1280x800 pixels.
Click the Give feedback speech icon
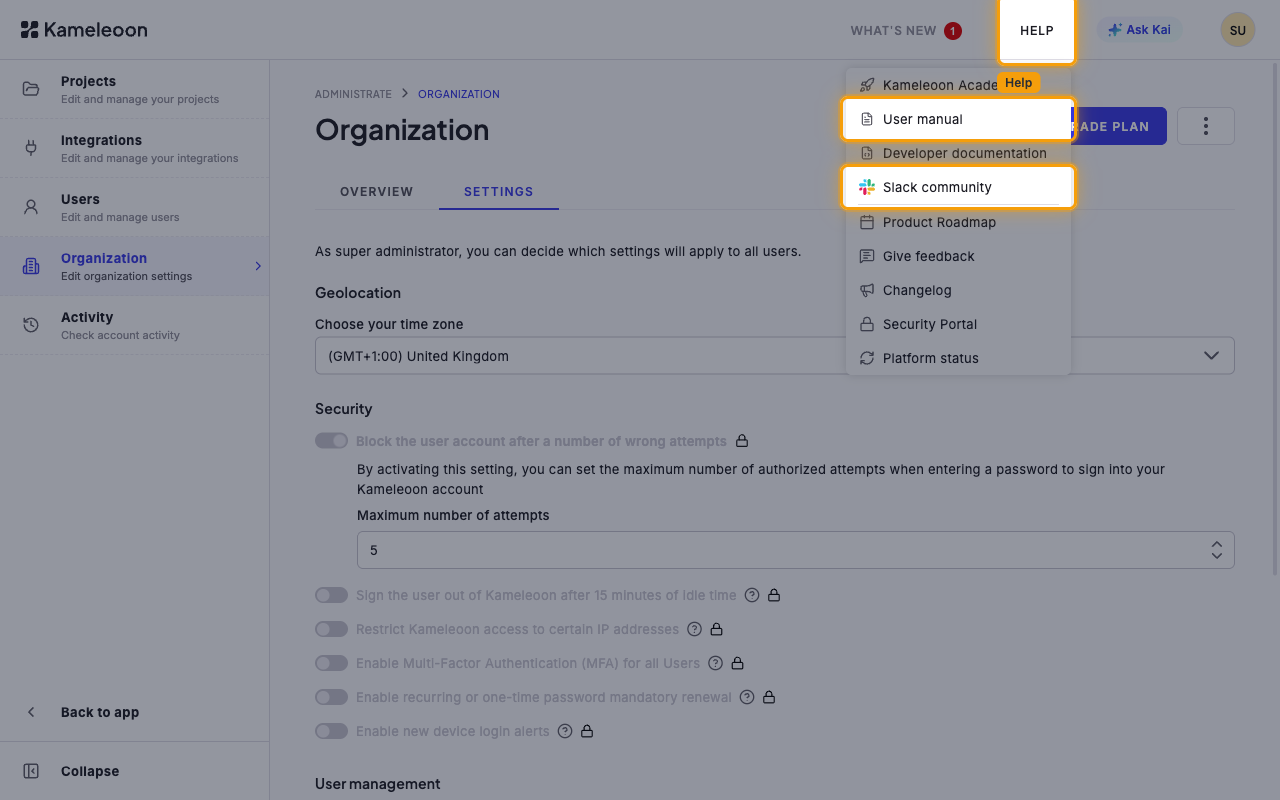point(867,256)
